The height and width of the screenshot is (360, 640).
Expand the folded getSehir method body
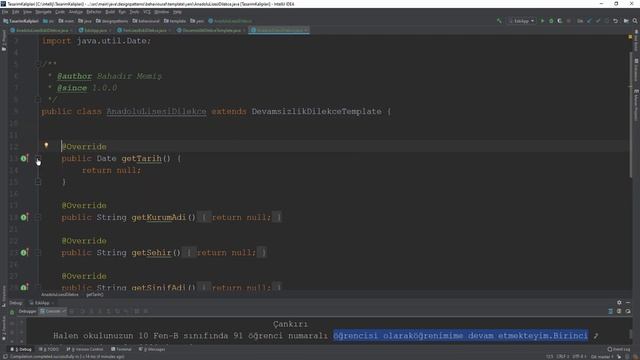(x=38, y=253)
